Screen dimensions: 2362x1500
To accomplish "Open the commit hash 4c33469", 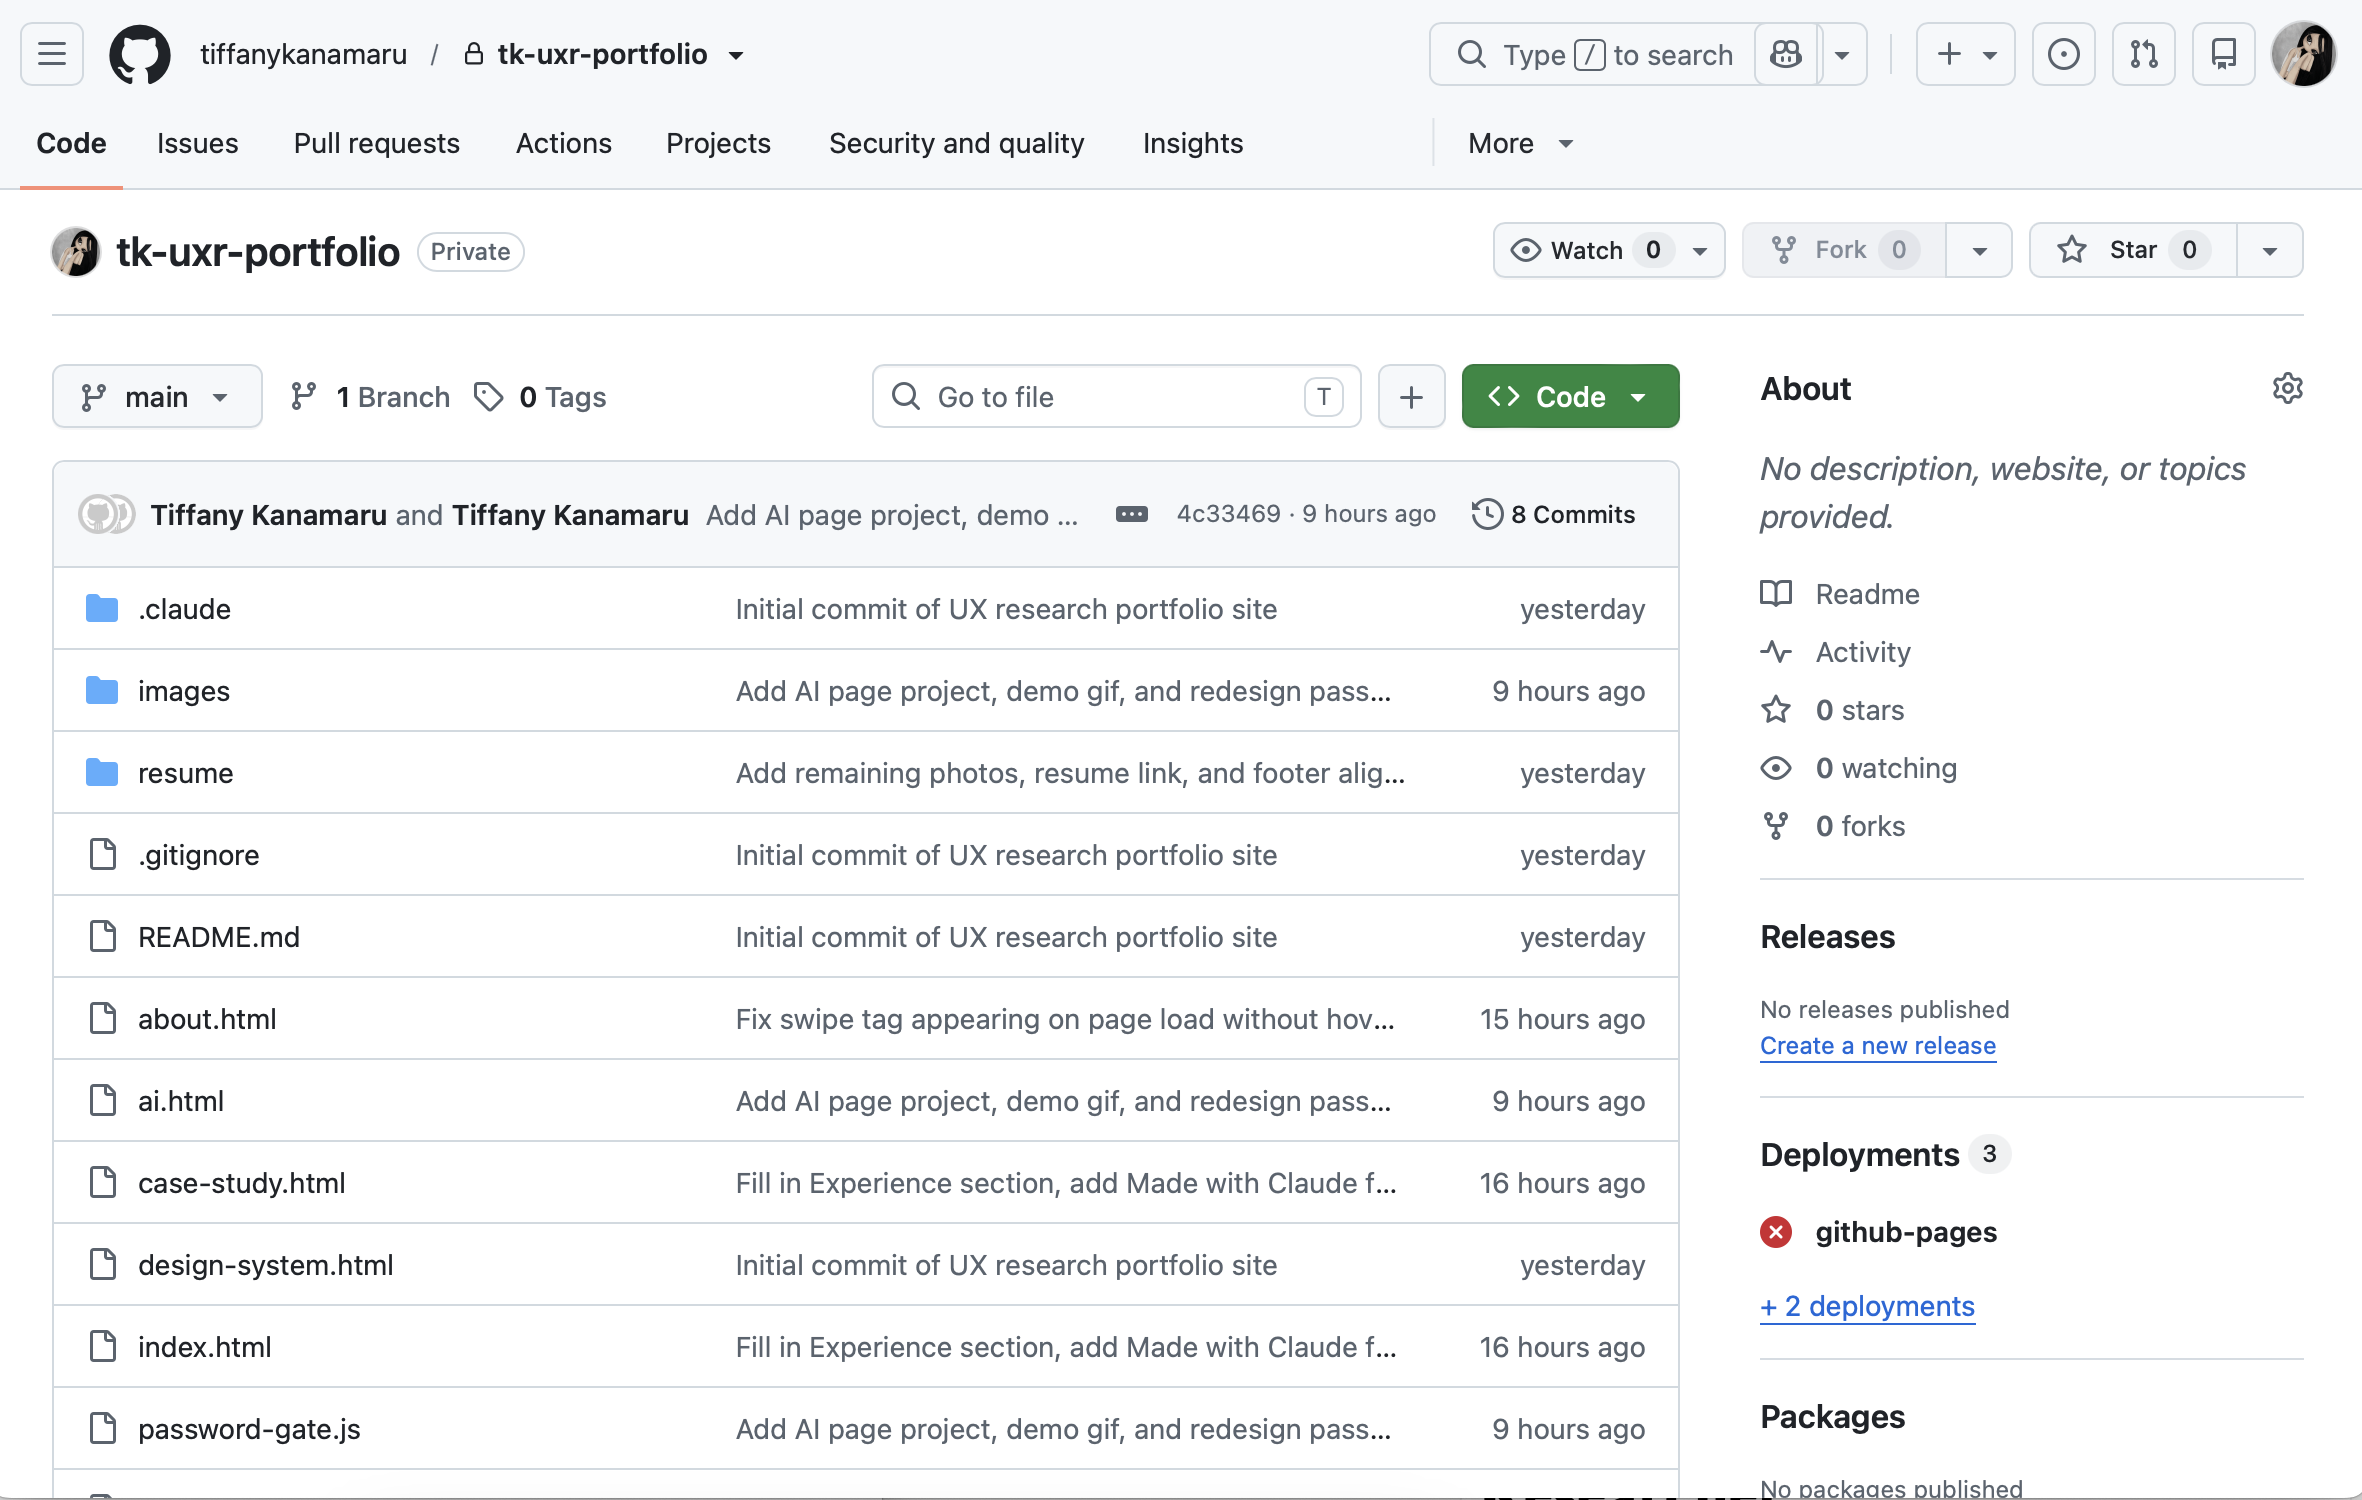I will tap(1228, 514).
